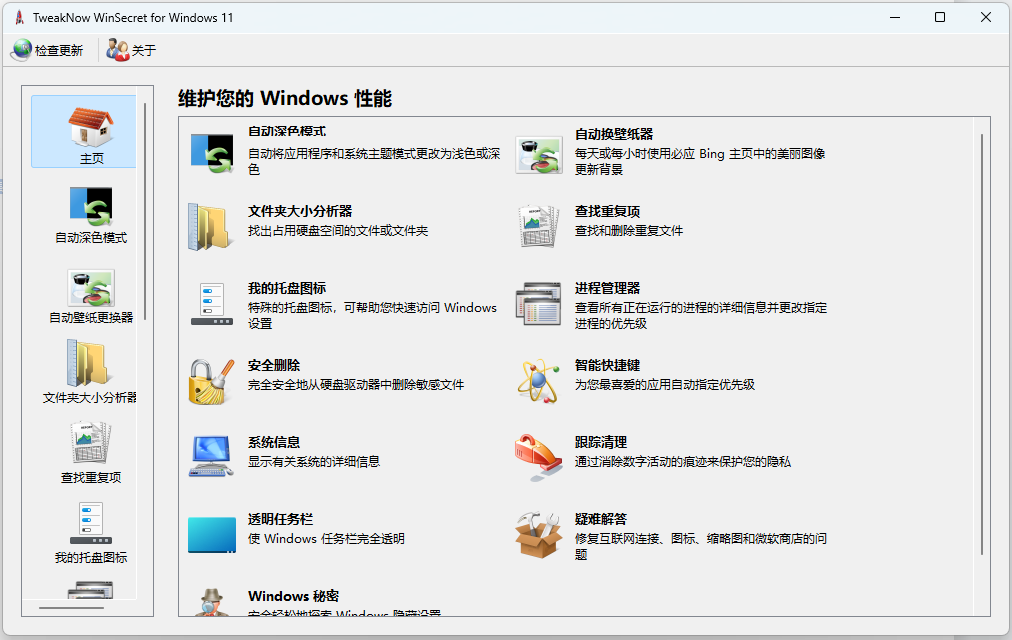Click the 系统信息 computer icon
The width and height of the screenshot is (1012, 640).
point(212,456)
